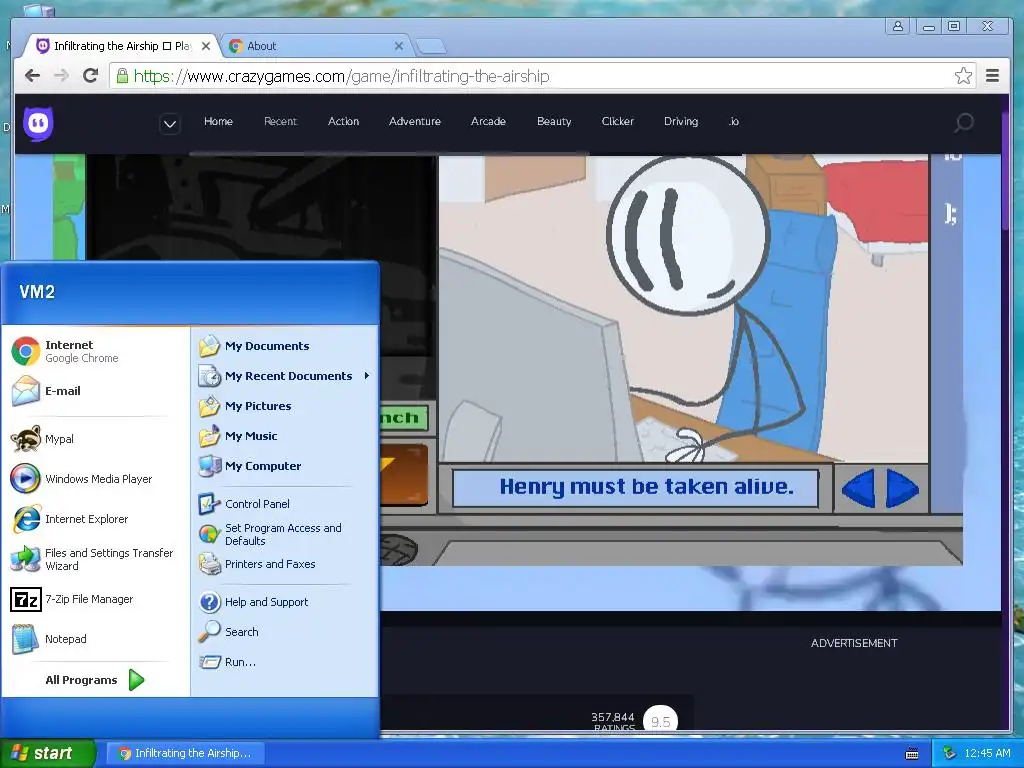The height and width of the screenshot is (768, 1024).
Task: Open Action games category
Action: coord(344,121)
